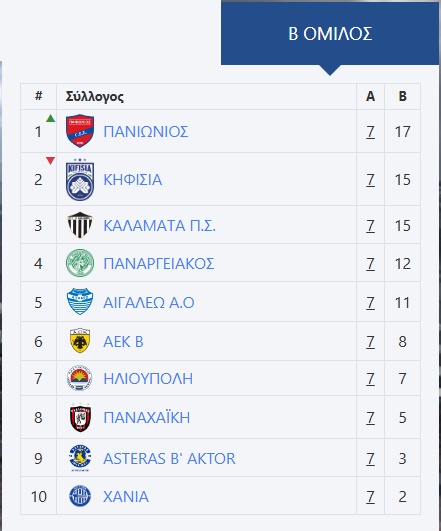Click the Panargiakos green round emblem
Screen dimensions: 441x531
pos(80,263)
